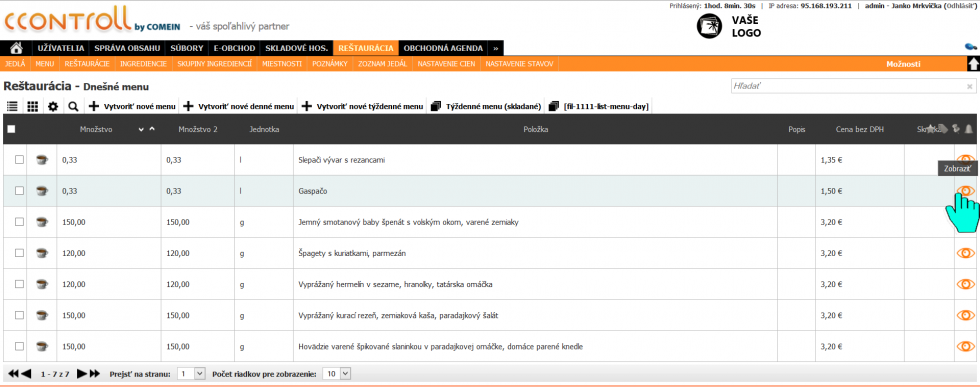Click the star icon in table header
The width and height of the screenshot is (980, 387).
coord(931,129)
